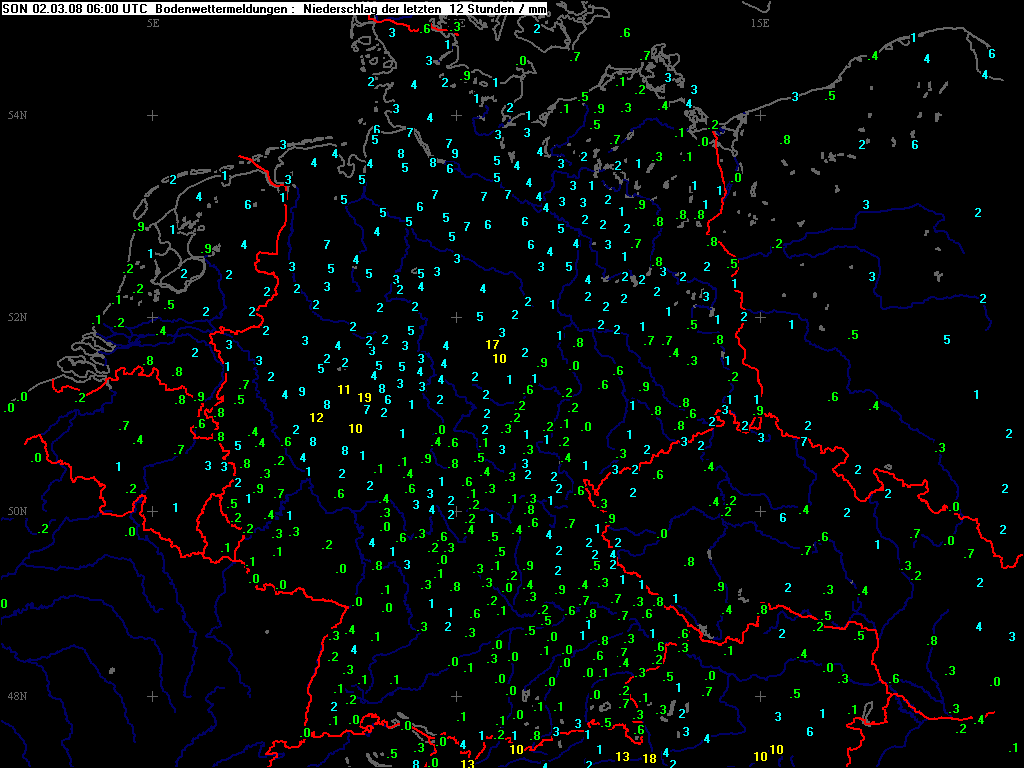
Task: Click the yellow 11 station value
Action: coord(344,389)
